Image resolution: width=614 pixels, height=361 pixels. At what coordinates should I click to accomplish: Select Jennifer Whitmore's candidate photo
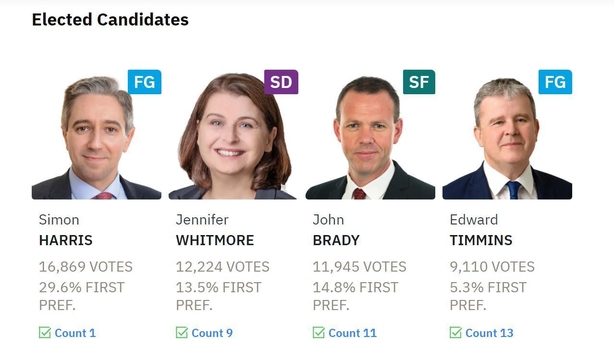click(x=233, y=135)
